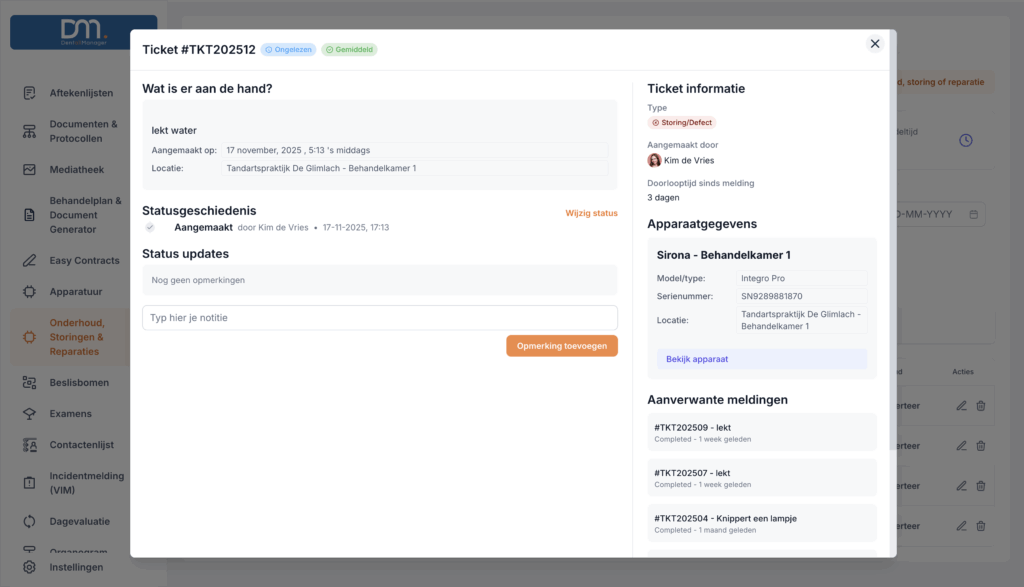Open Mediatheek via its image icon
Viewport: 1024px width, 587px height.
coord(30,169)
